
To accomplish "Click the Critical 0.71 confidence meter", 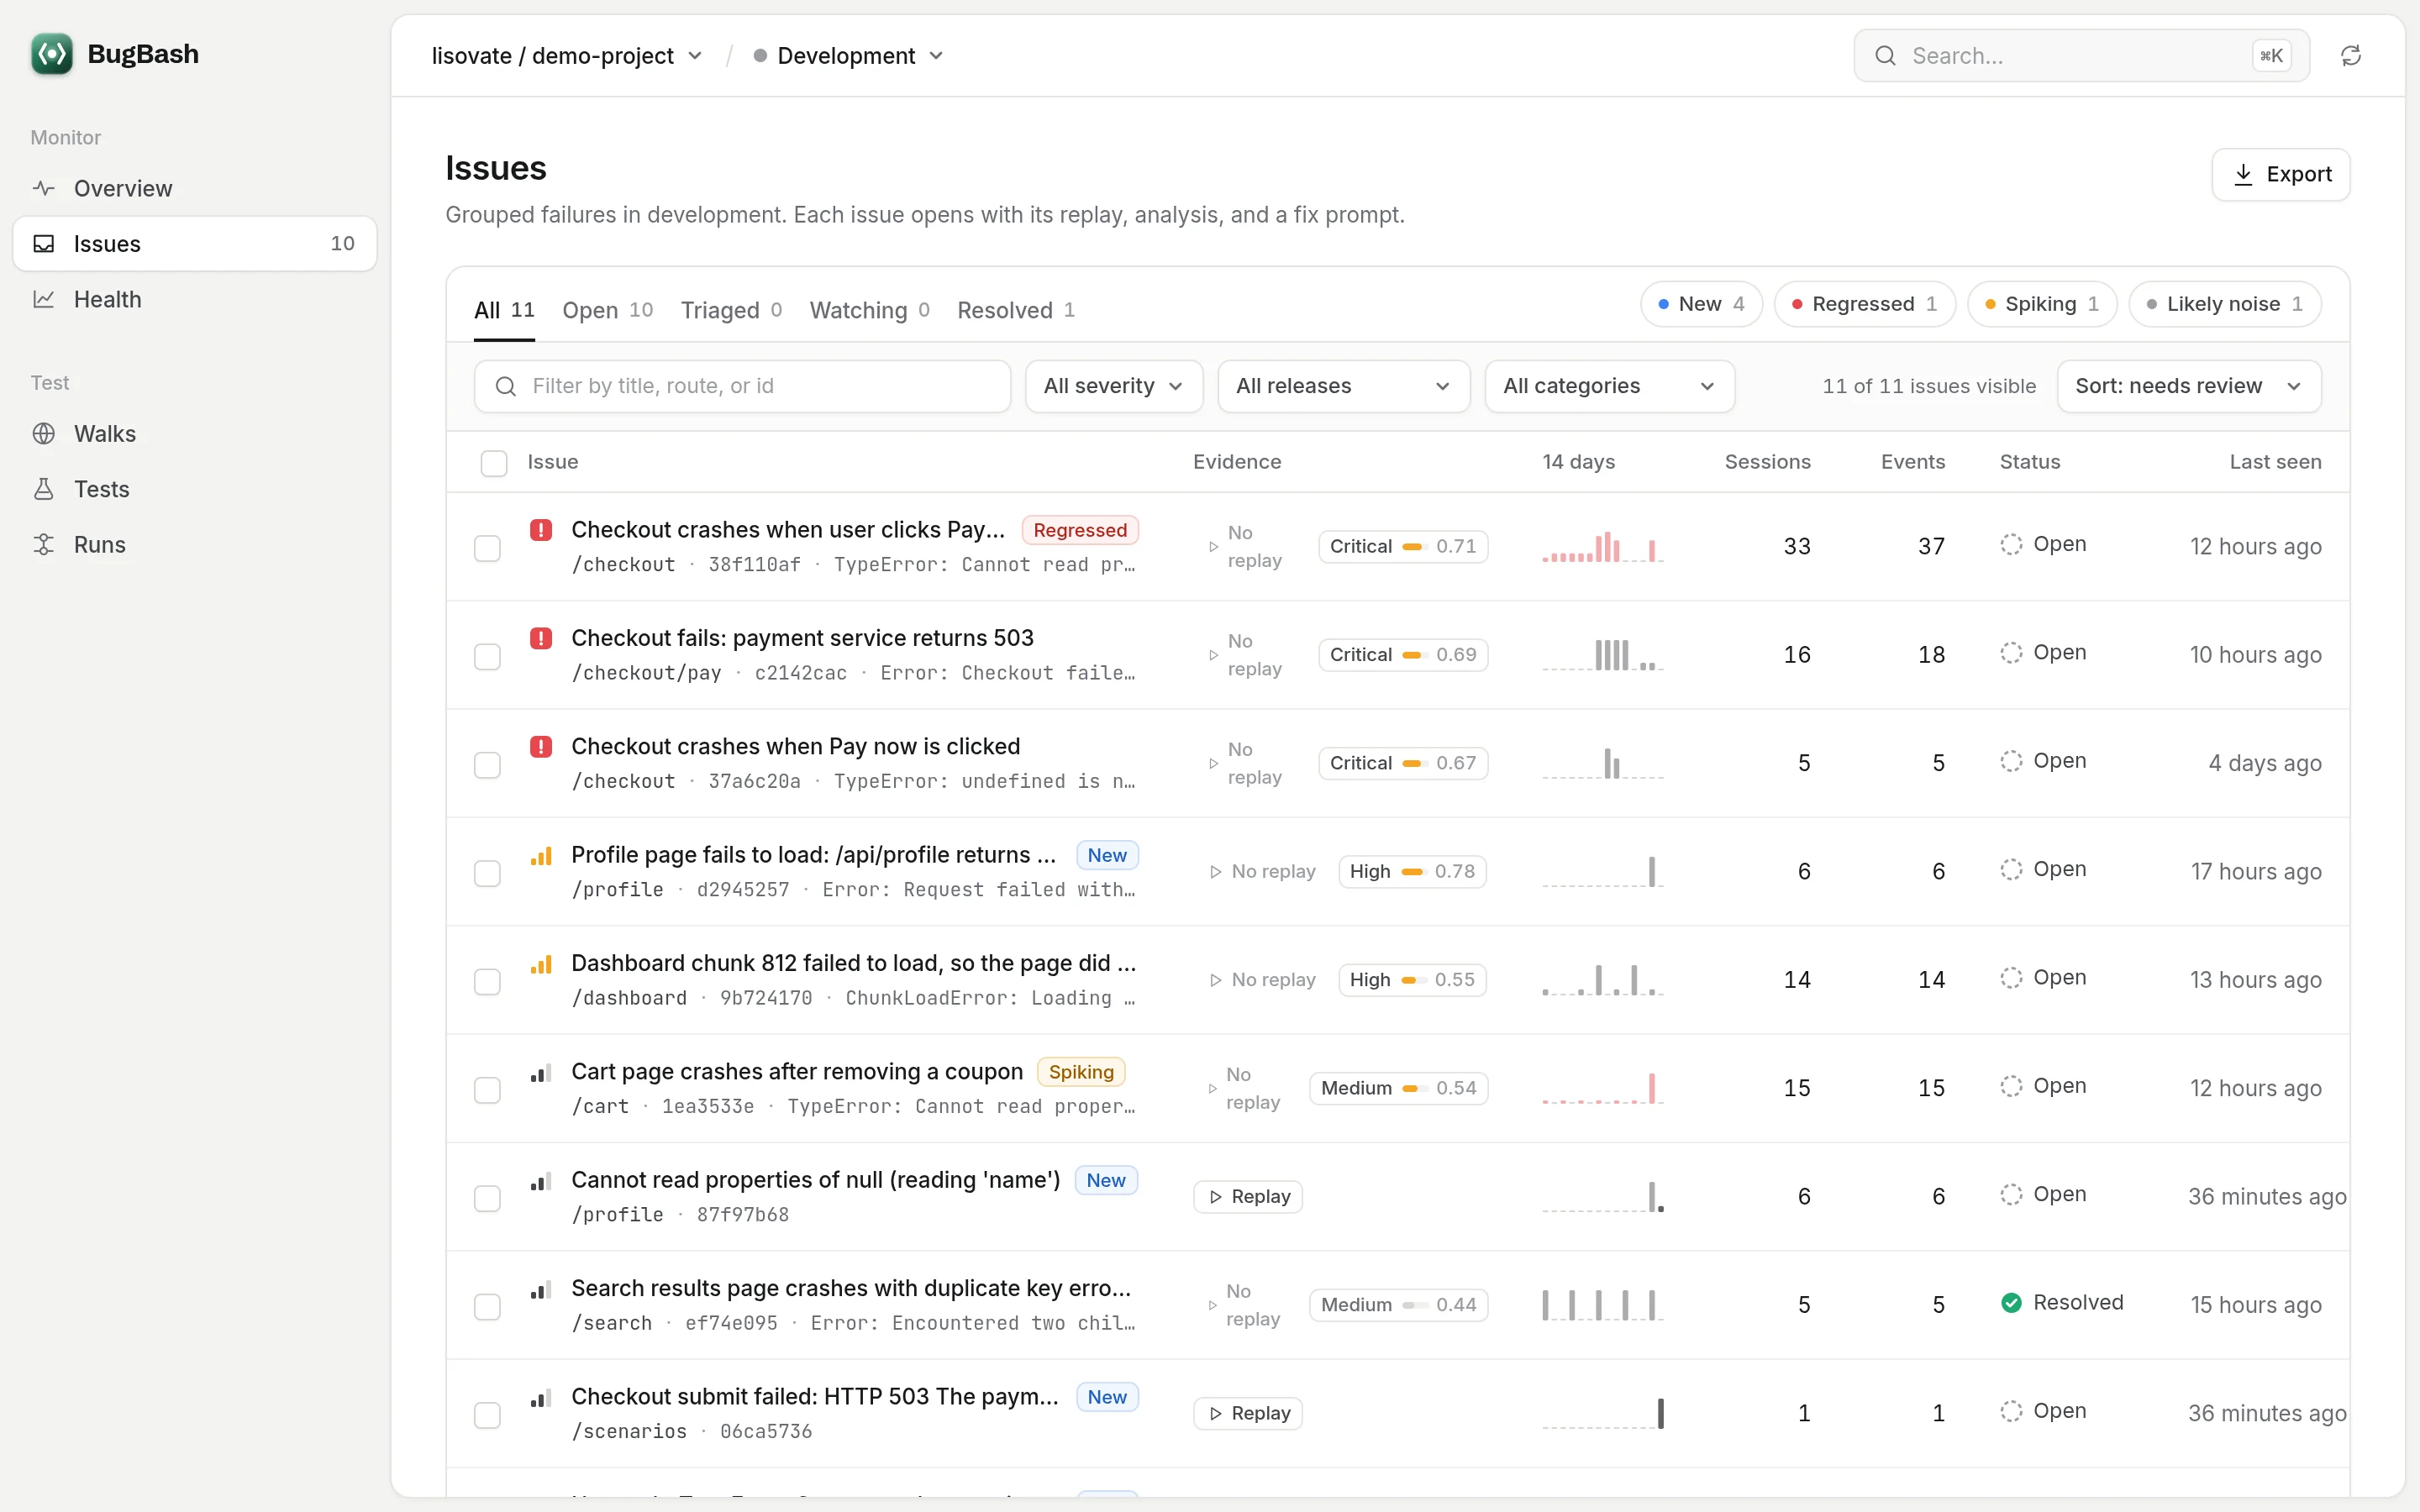I will [x=1402, y=546].
